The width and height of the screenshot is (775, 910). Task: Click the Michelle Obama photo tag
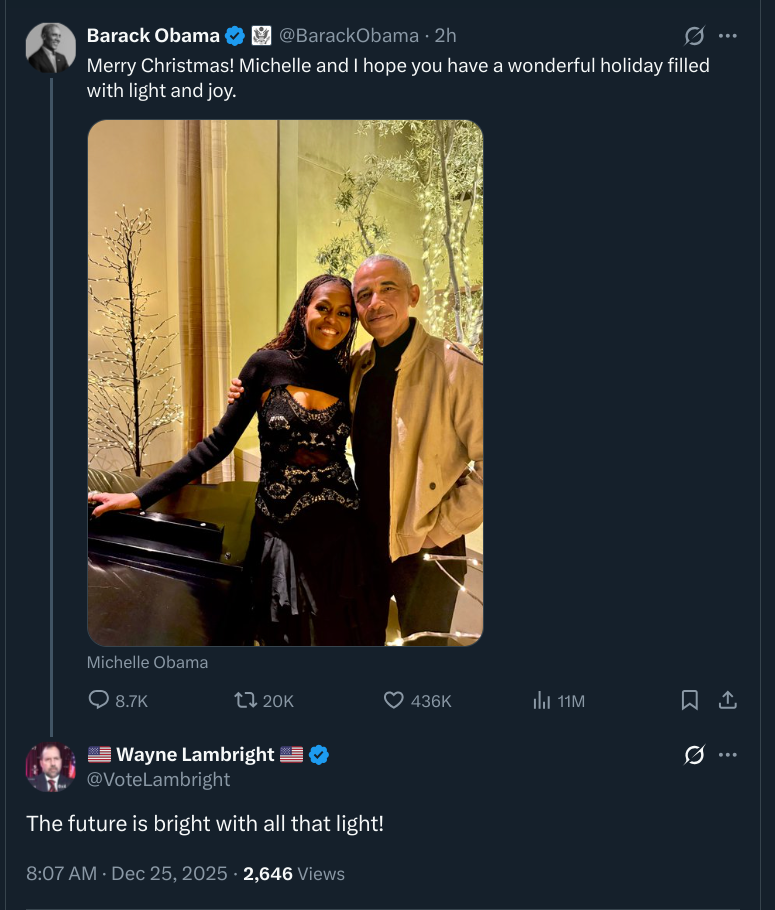pos(147,662)
